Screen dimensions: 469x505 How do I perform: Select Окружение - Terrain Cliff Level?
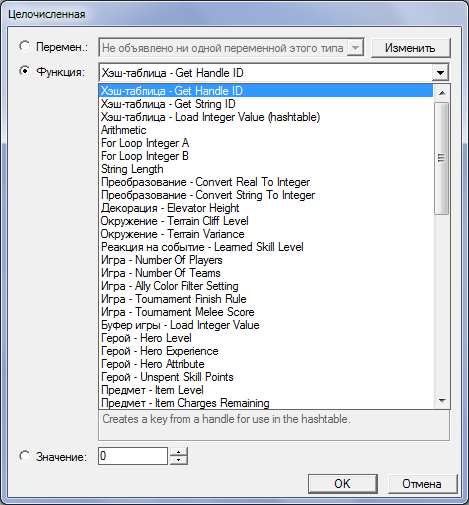[x=266, y=221]
